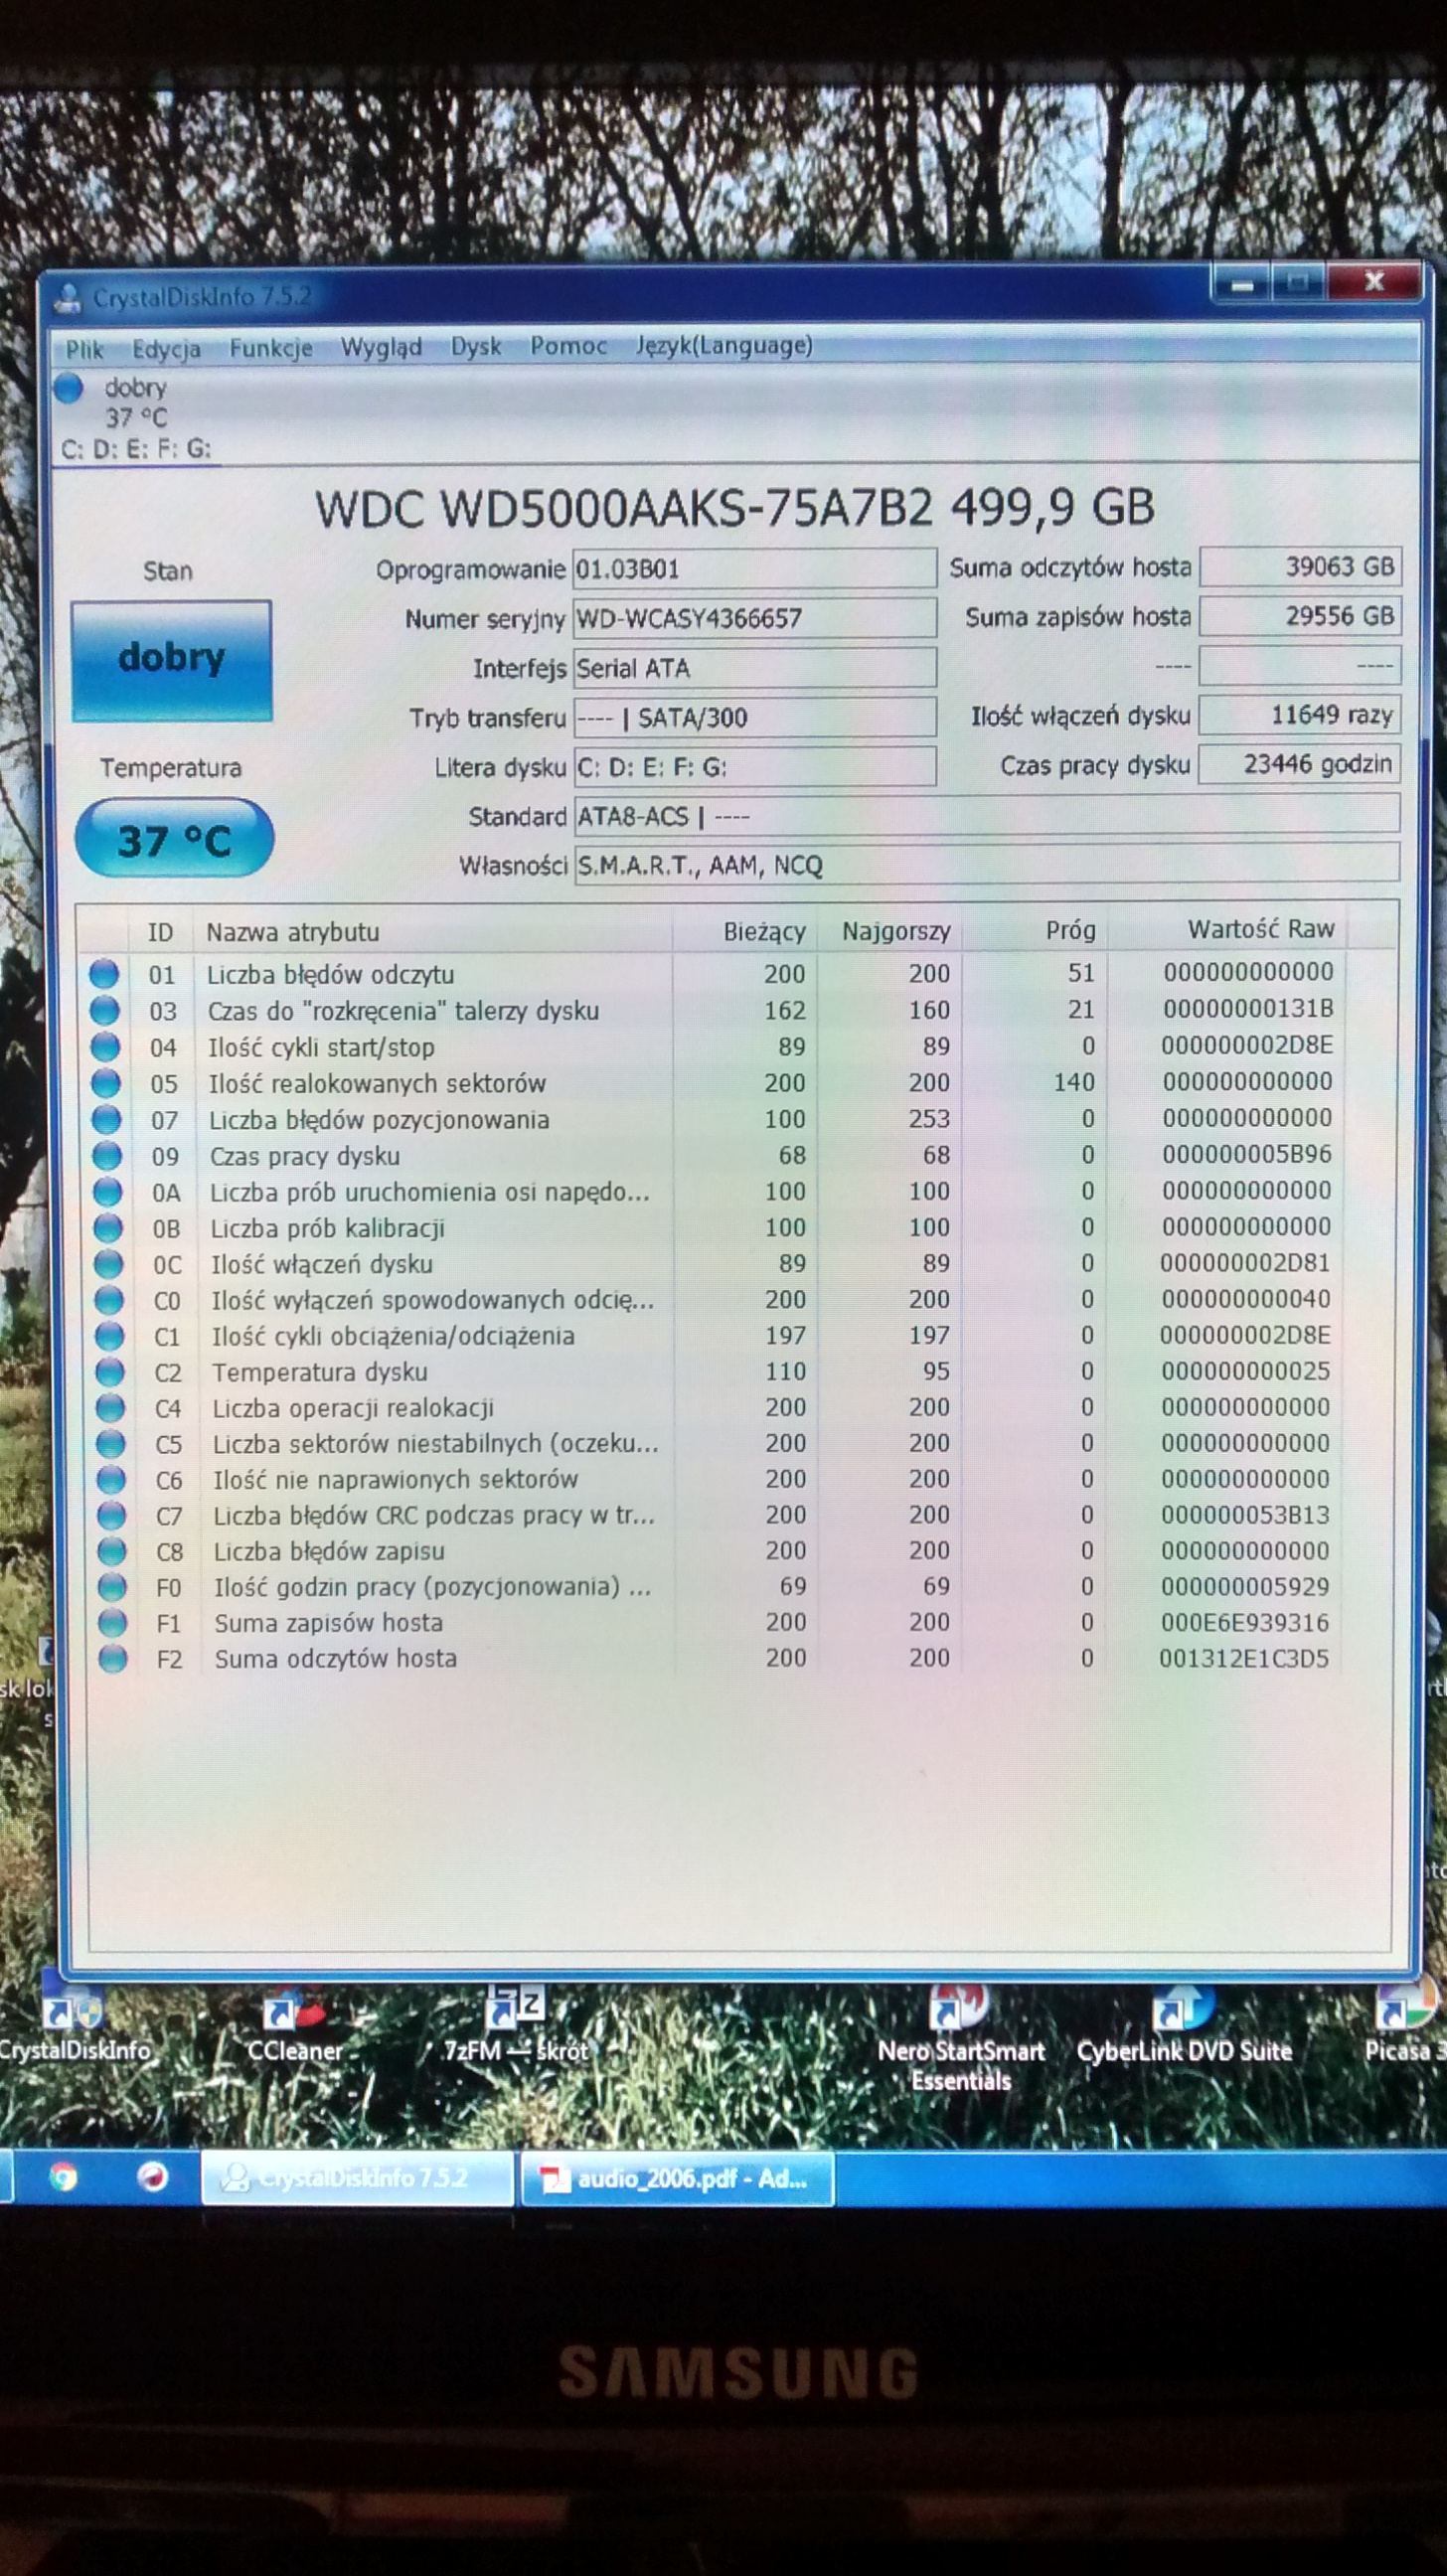This screenshot has height=2576, width=1447.
Task: Click the Bieżący column header
Action: point(745,931)
